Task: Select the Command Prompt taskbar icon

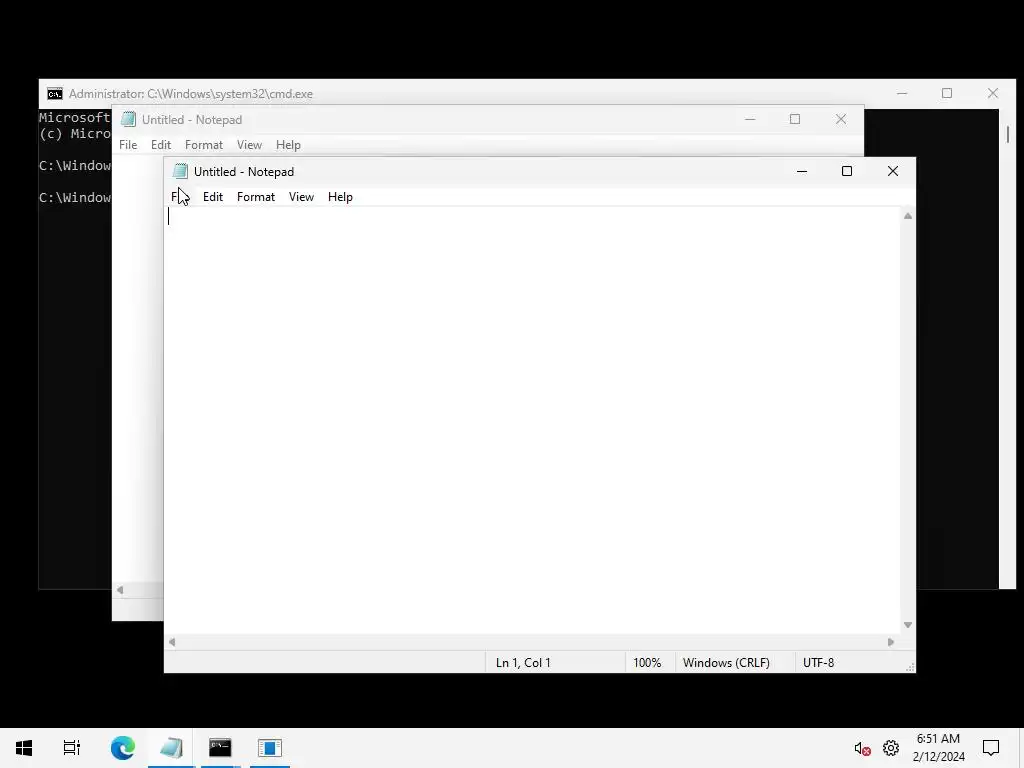Action: tap(220, 748)
